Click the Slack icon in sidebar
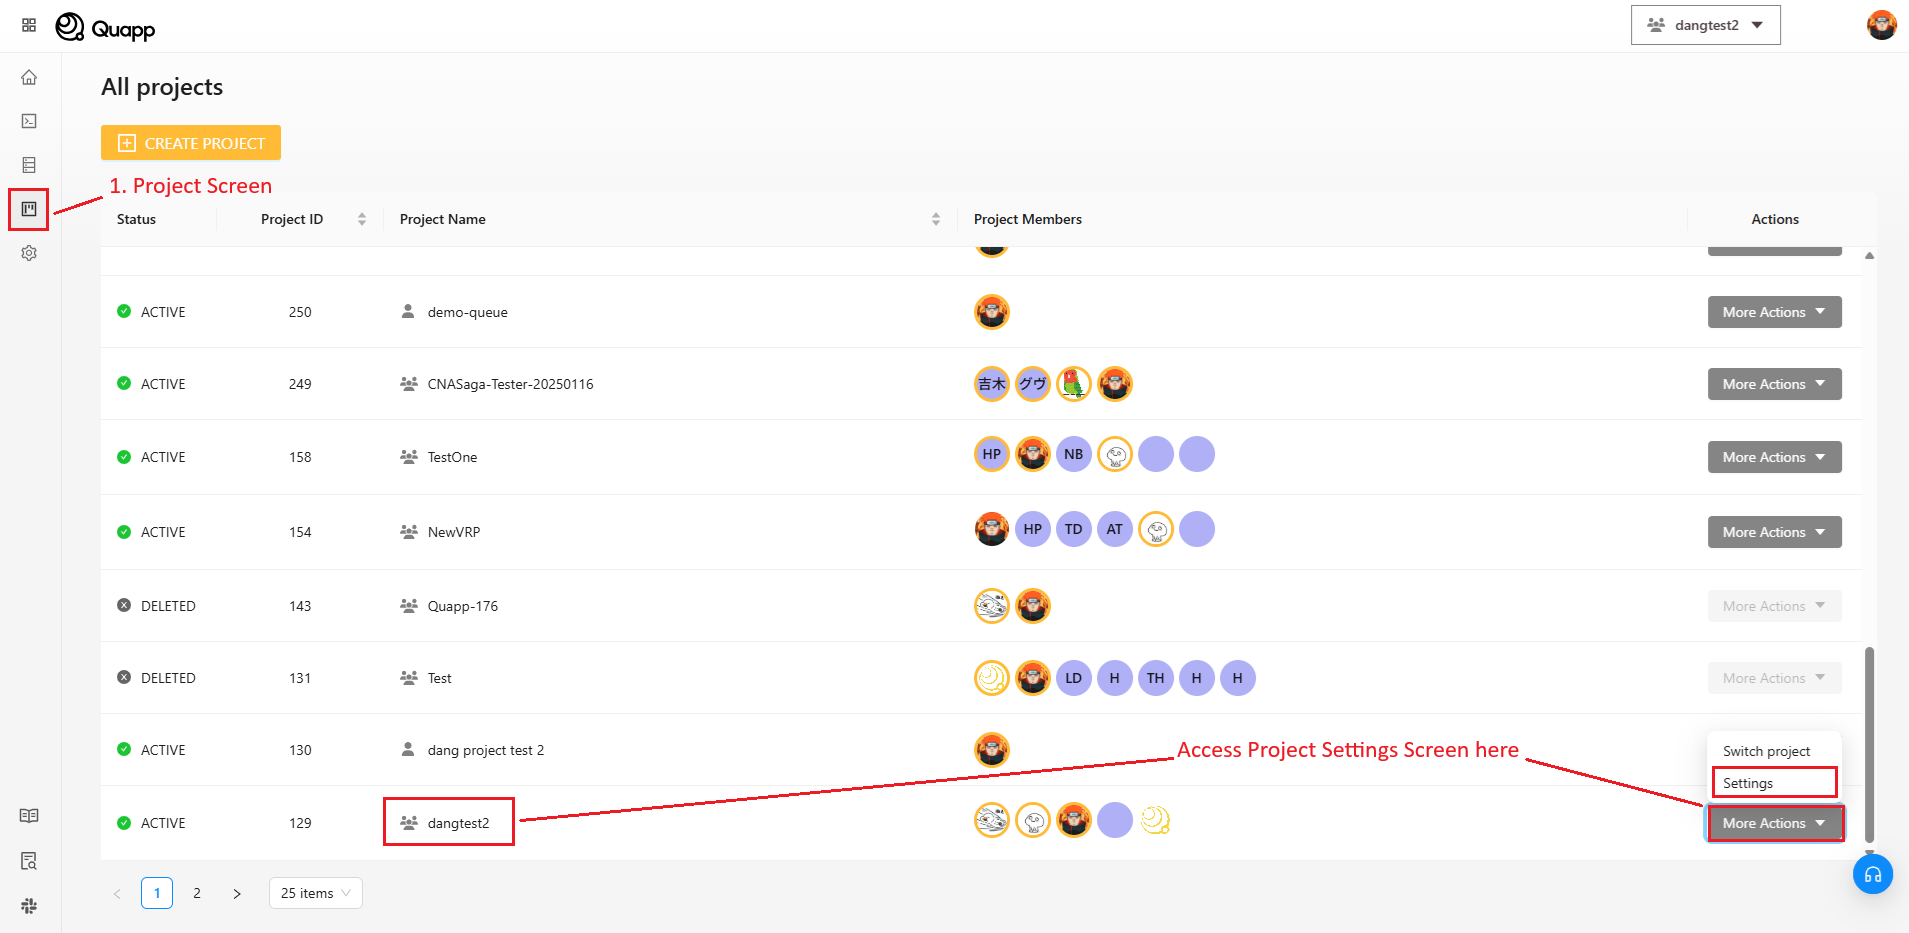Viewport: 1909px width, 933px height. coord(29,905)
